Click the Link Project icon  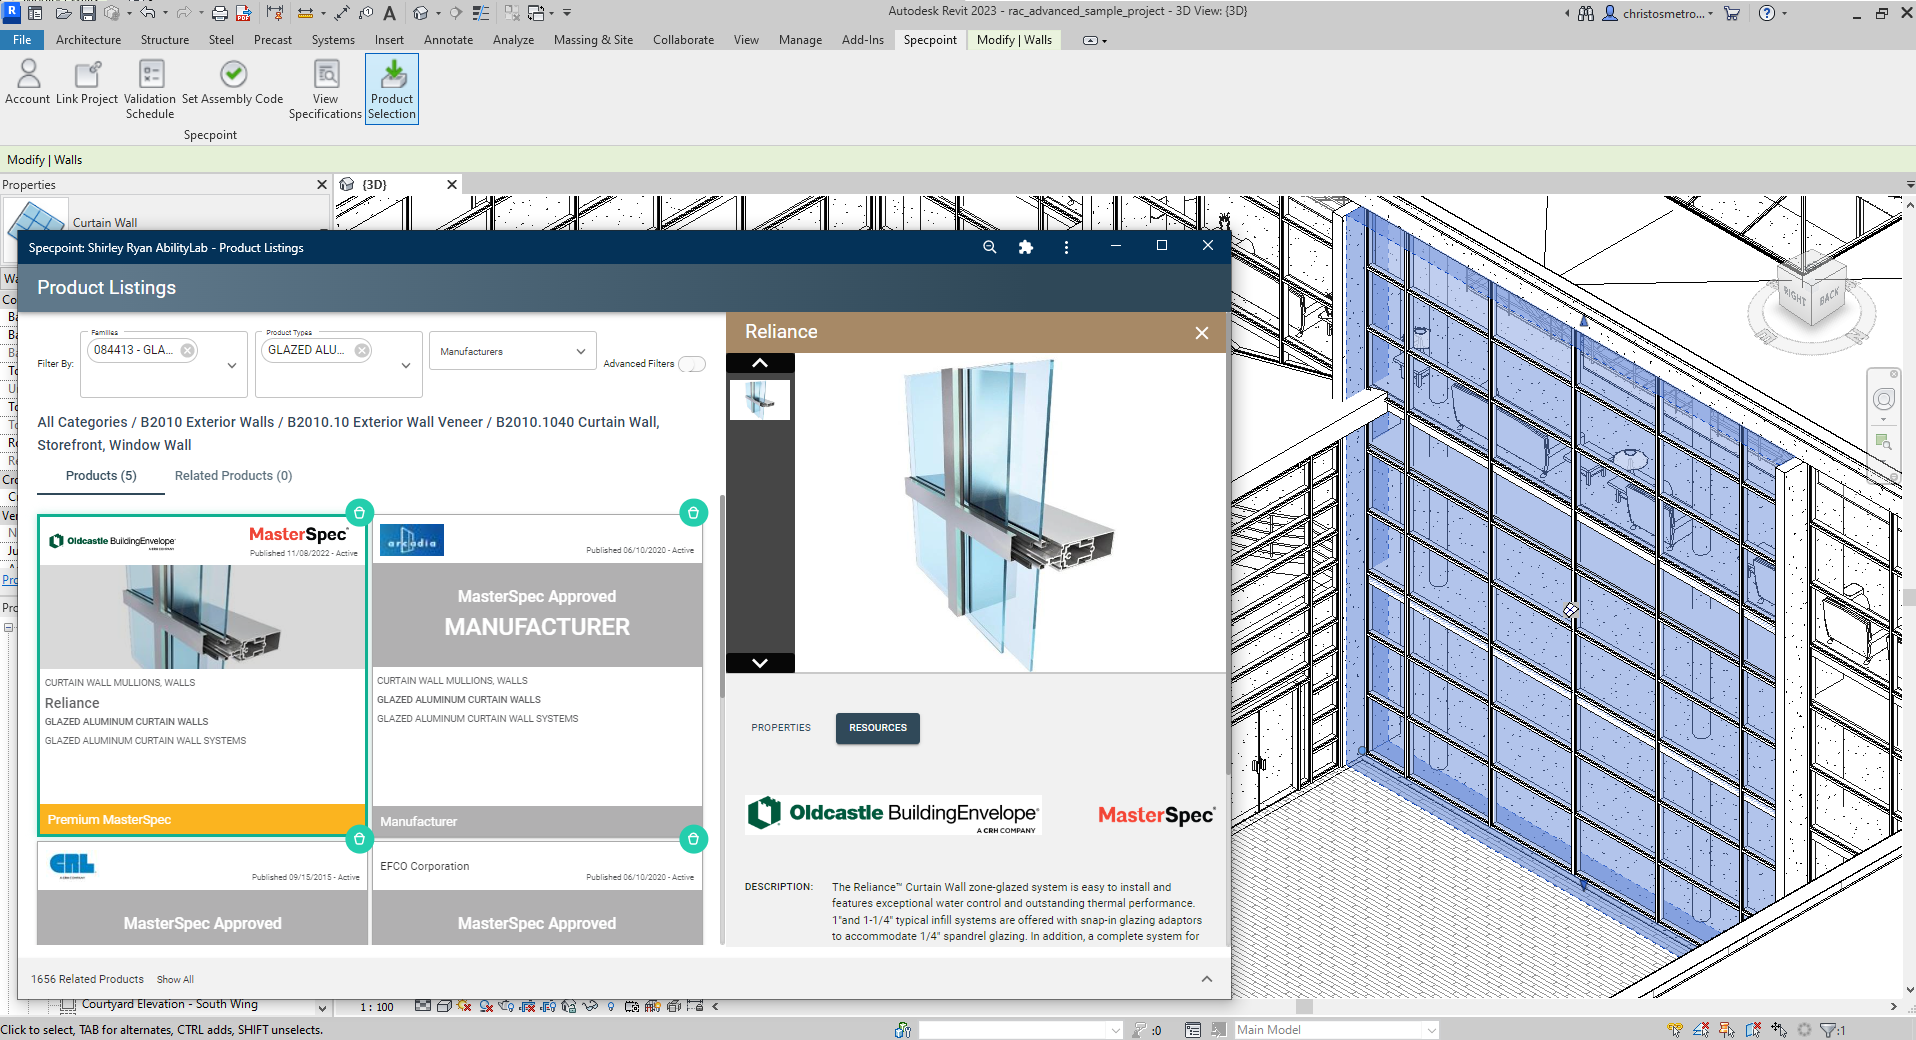(x=87, y=76)
